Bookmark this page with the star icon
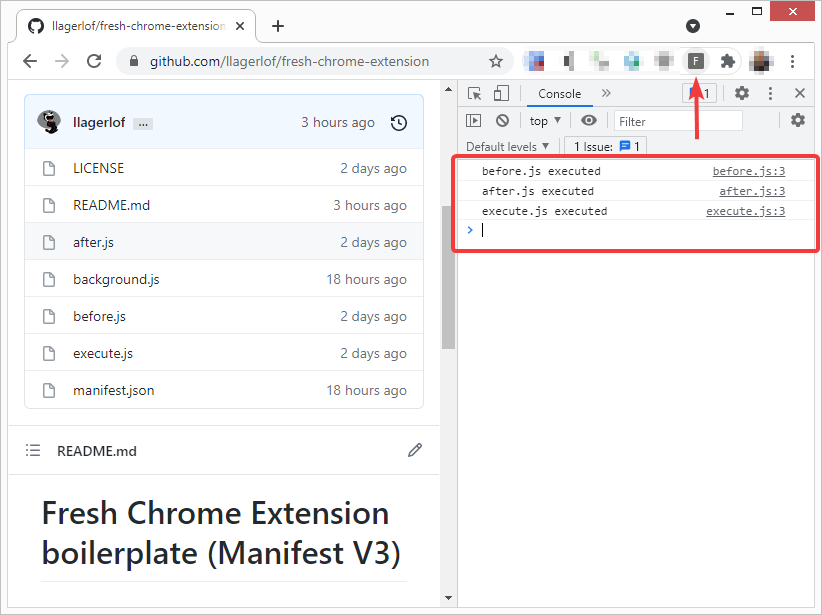This screenshot has width=822, height=615. point(496,61)
